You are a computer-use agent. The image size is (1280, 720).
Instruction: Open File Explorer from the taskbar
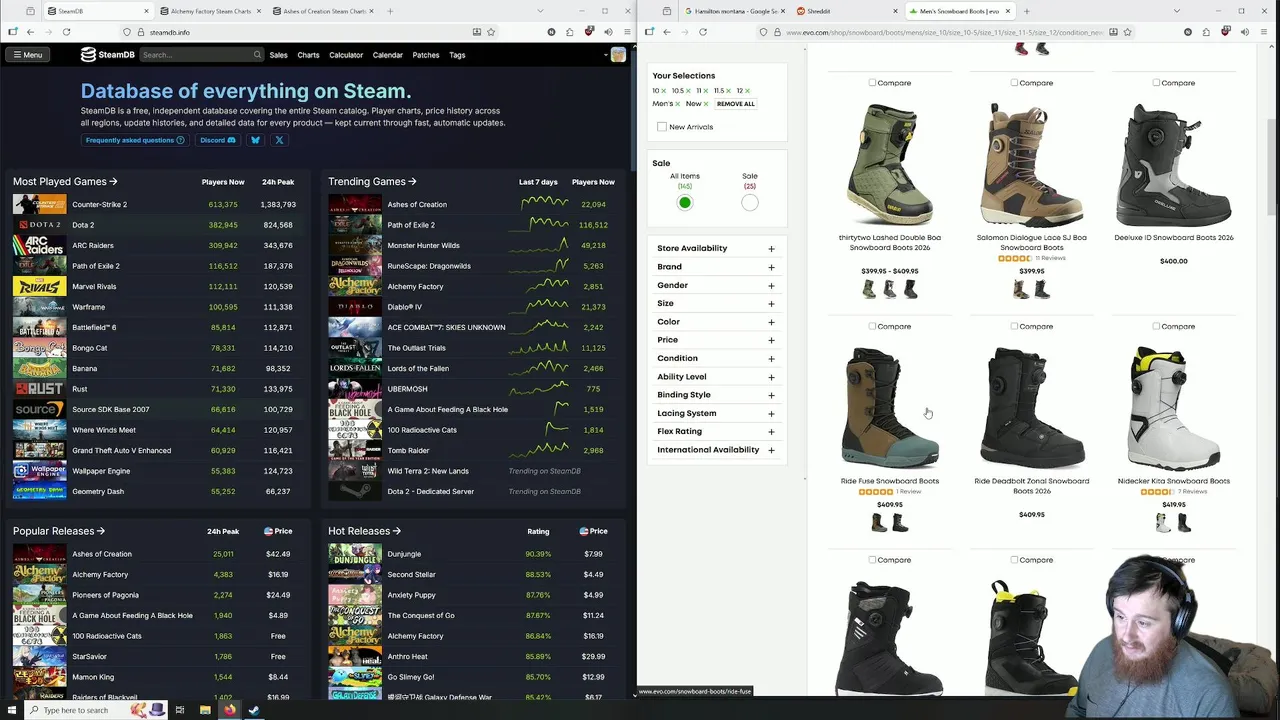tap(205, 710)
